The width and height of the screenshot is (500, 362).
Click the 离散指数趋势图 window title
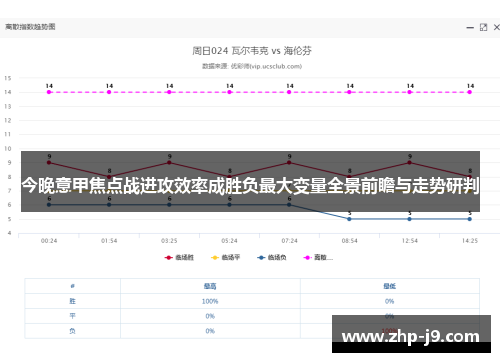coord(30,27)
